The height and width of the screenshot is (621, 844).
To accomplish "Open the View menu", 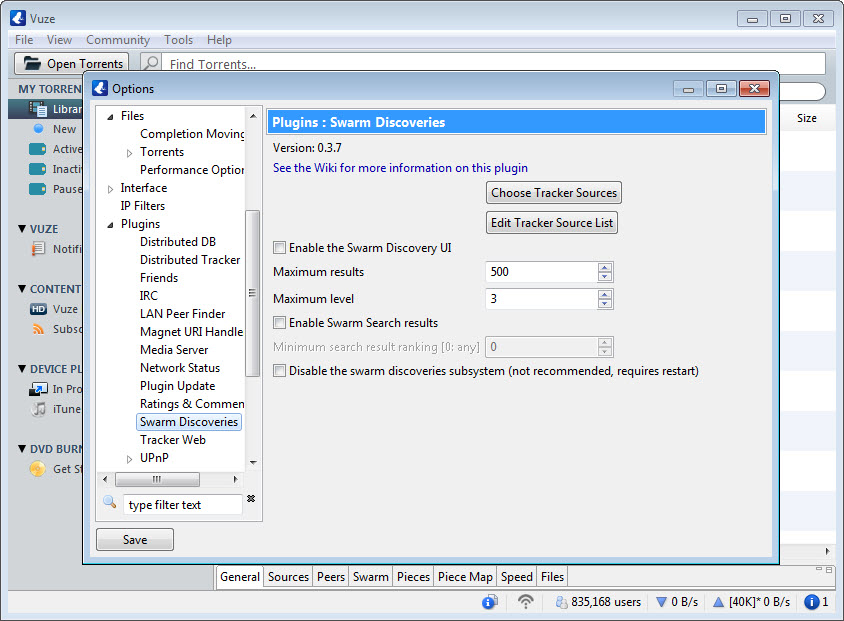I will pyautogui.click(x=59, y=40).
